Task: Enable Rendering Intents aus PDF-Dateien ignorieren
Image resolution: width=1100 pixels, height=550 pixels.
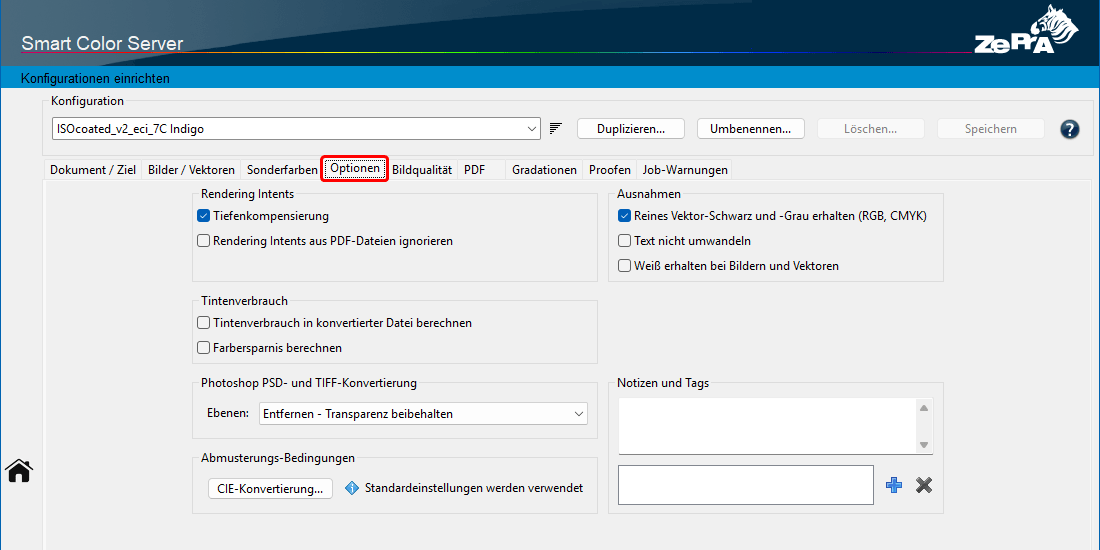Action: click(x=203, y=241)
